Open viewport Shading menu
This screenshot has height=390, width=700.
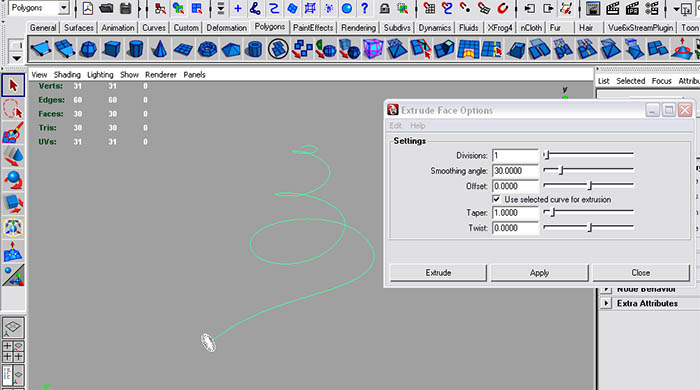tap(67, 75)
